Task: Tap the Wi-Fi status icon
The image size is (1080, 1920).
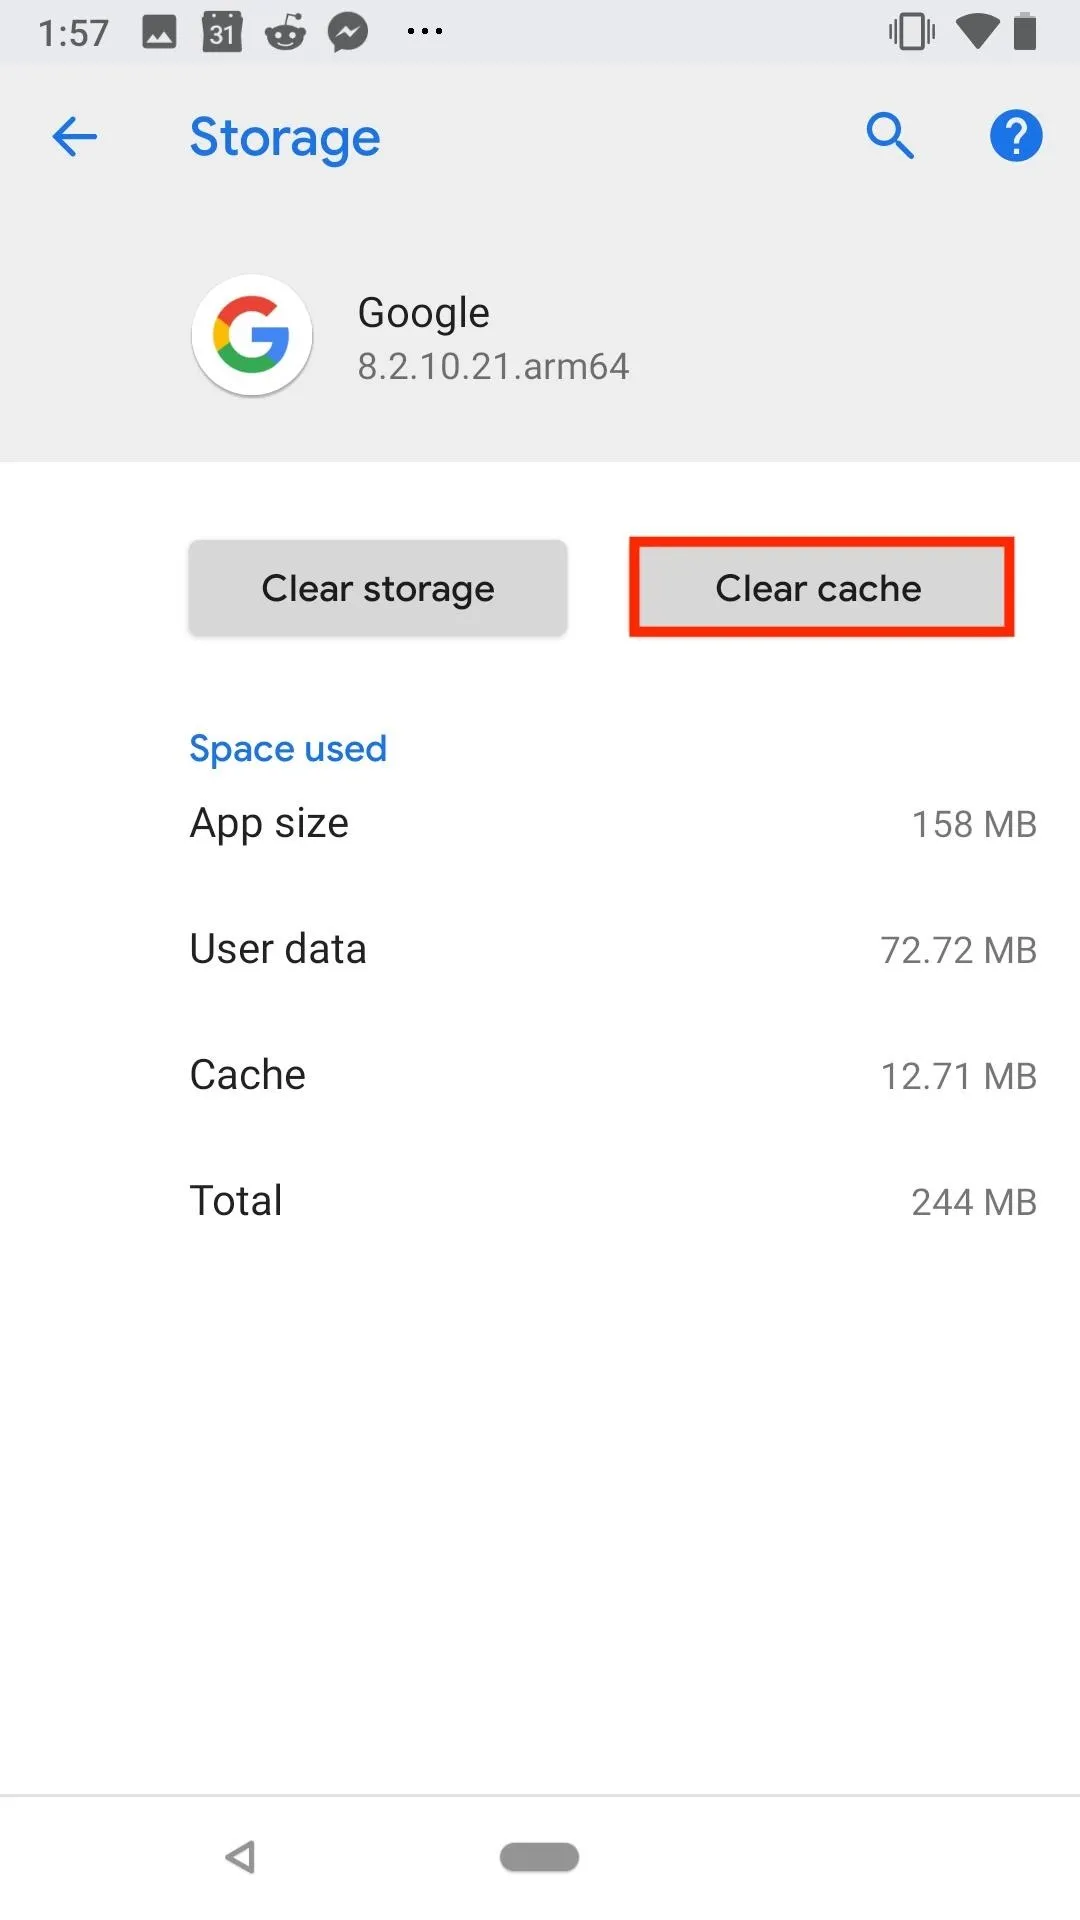Action: pos(977,32)
